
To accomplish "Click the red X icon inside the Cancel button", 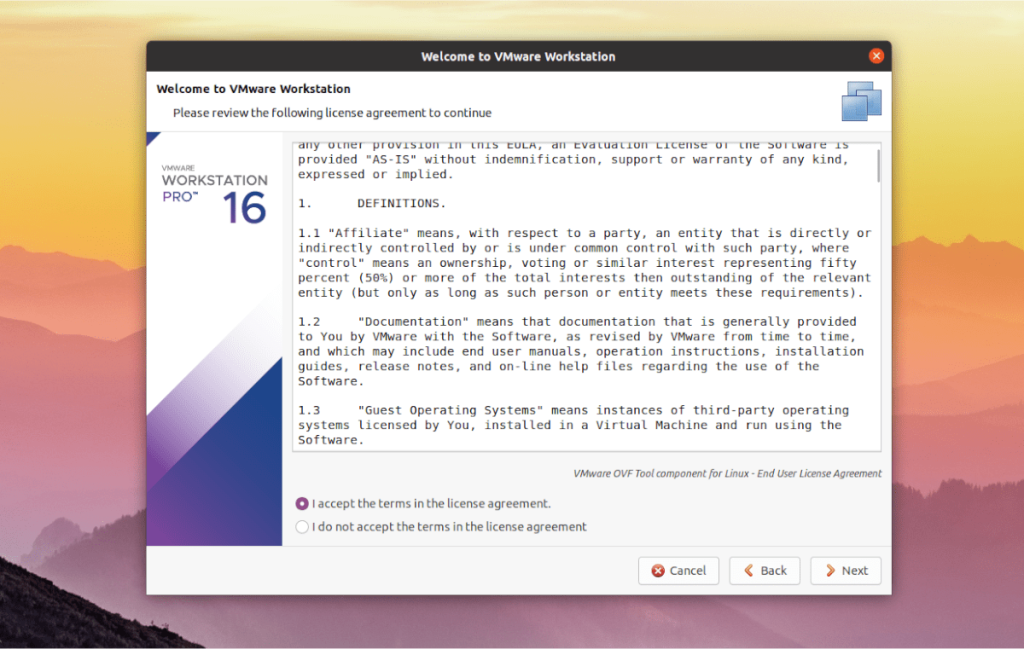I will click(x=660, y=571).
